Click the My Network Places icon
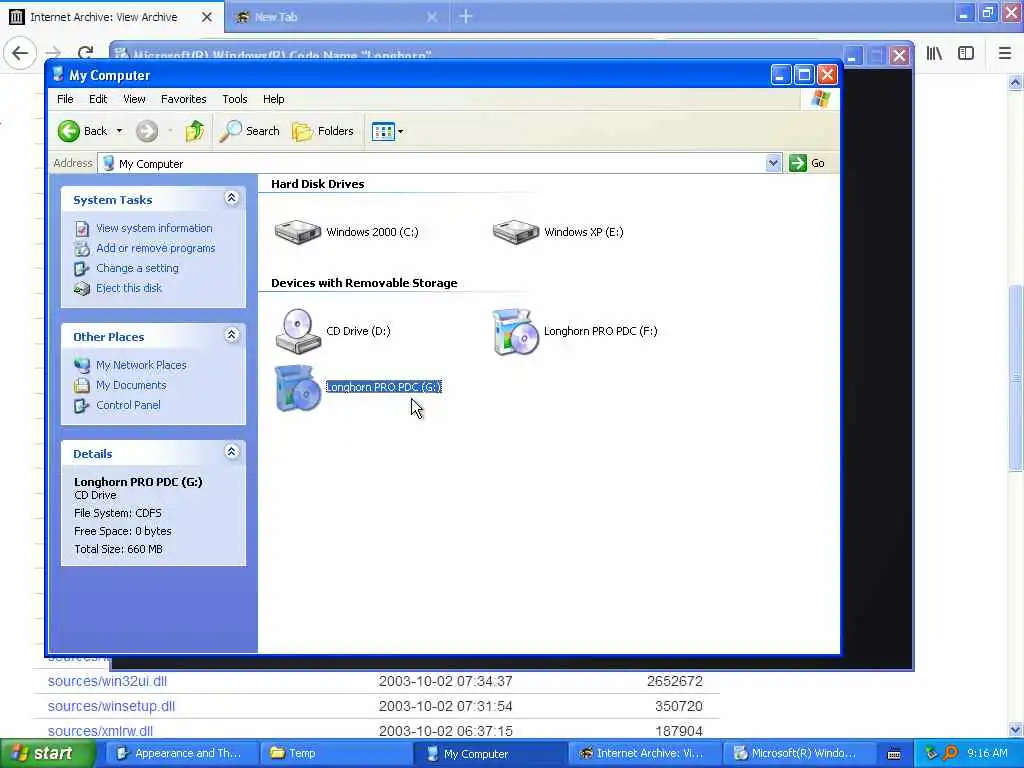This screenshot has height=768, width=1024. pyautogui.click(x=82, y=365)
